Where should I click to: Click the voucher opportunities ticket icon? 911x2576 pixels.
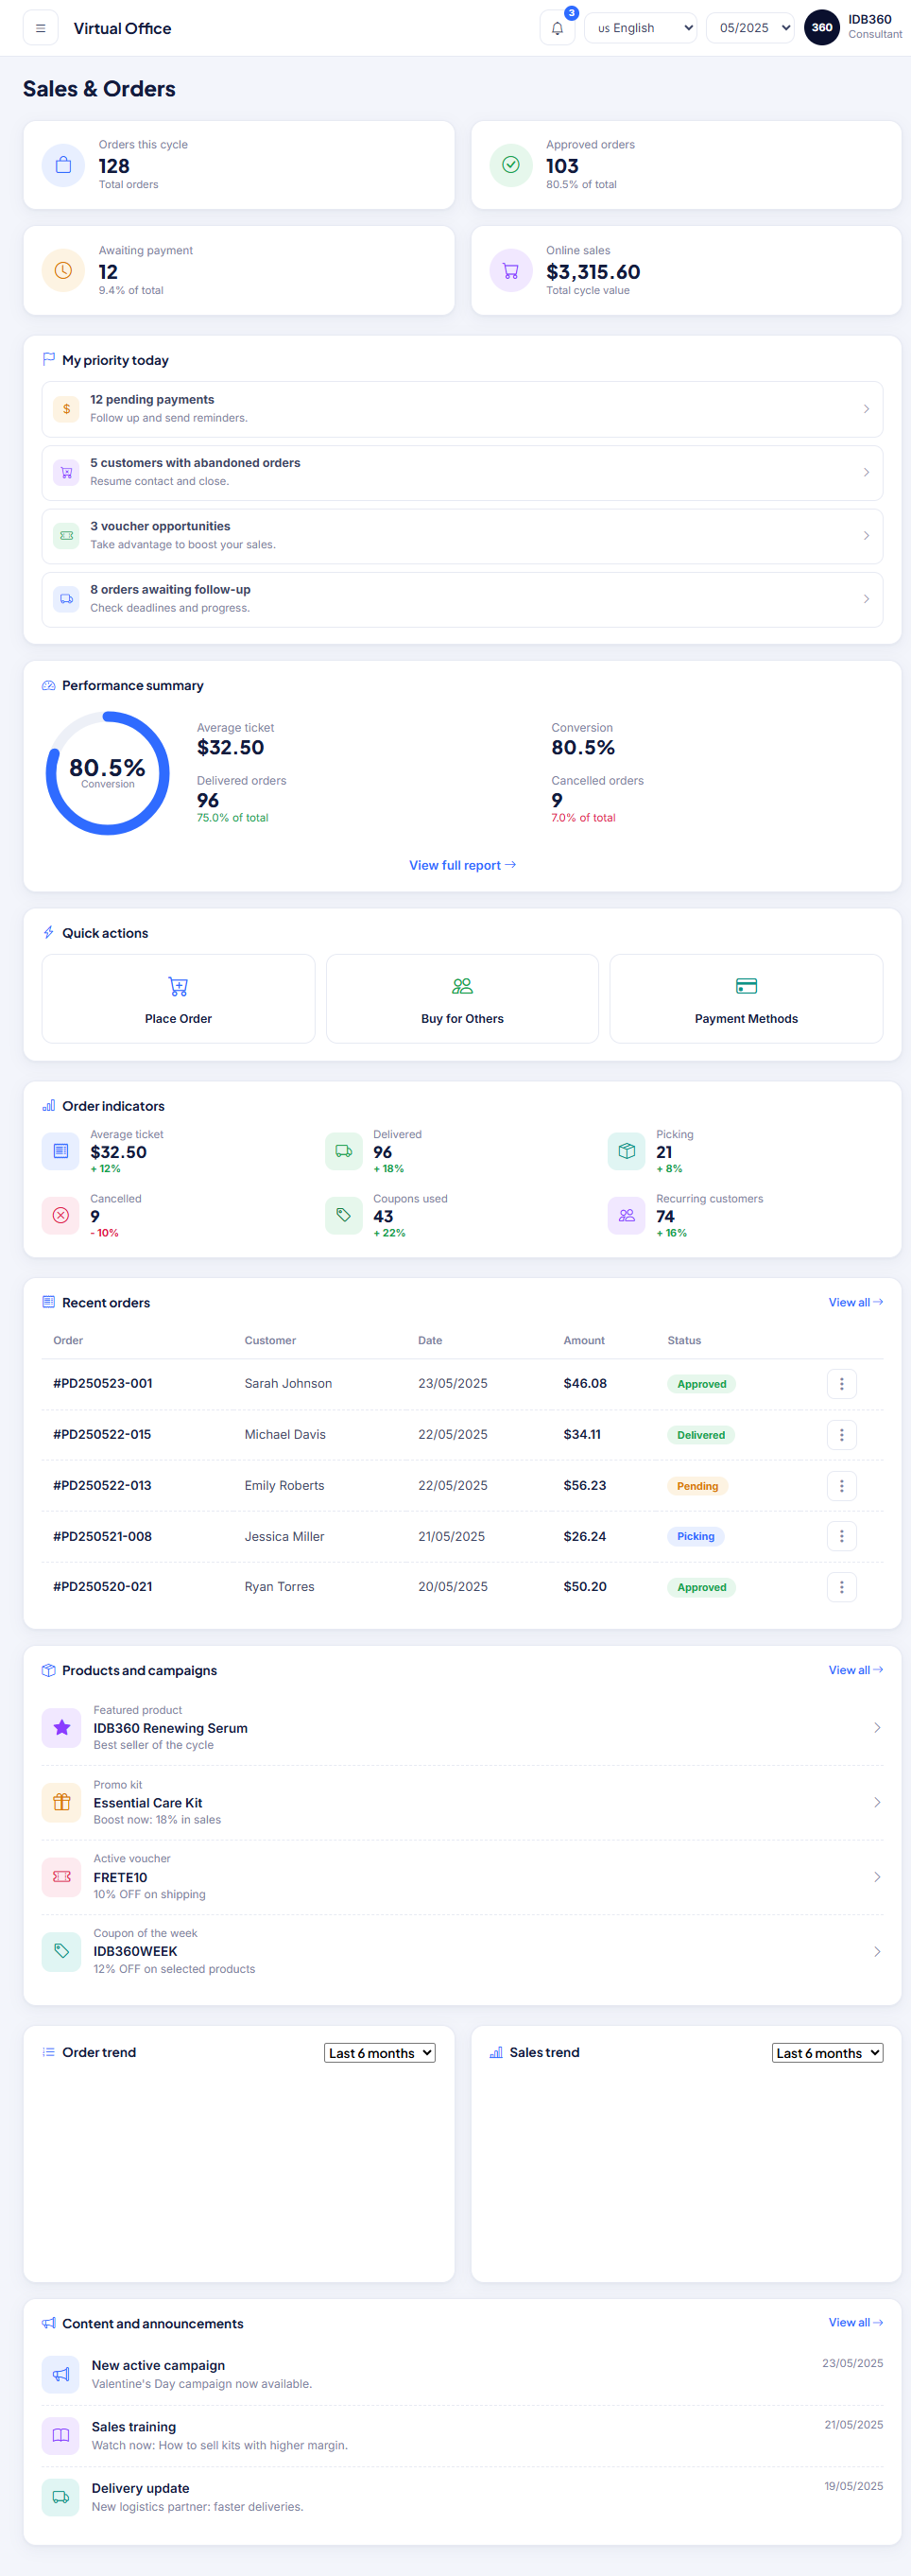coord(66,535)
